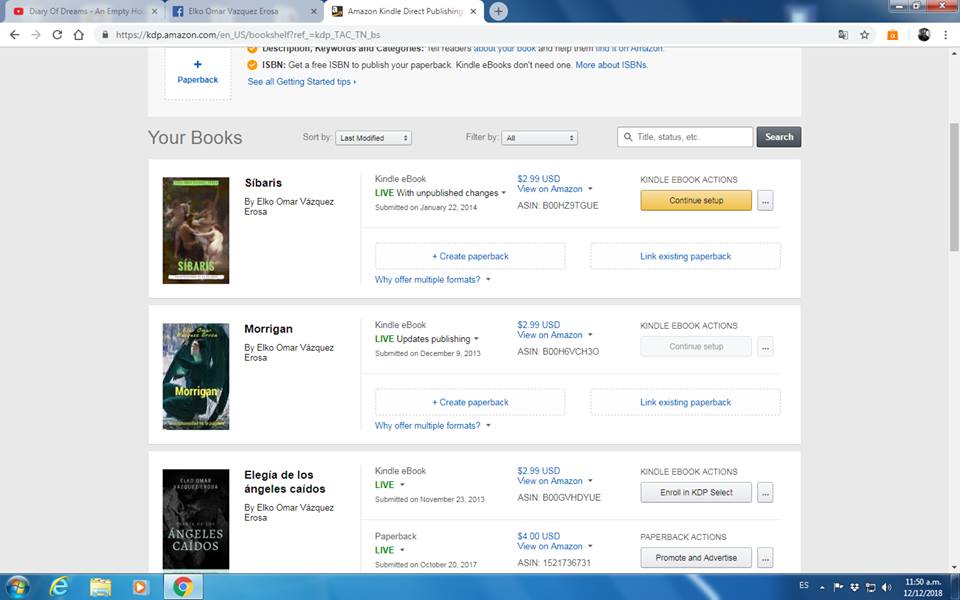Viewport: 960px width, 600px height.
Task: Click Continue setup for Síbaris
Action: [x=696, y=201]
